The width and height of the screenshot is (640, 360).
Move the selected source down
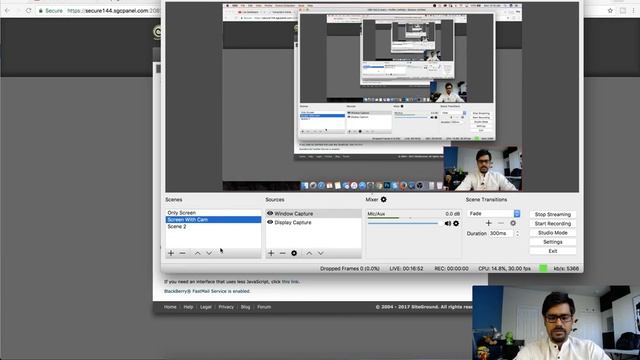pos(321,253)
